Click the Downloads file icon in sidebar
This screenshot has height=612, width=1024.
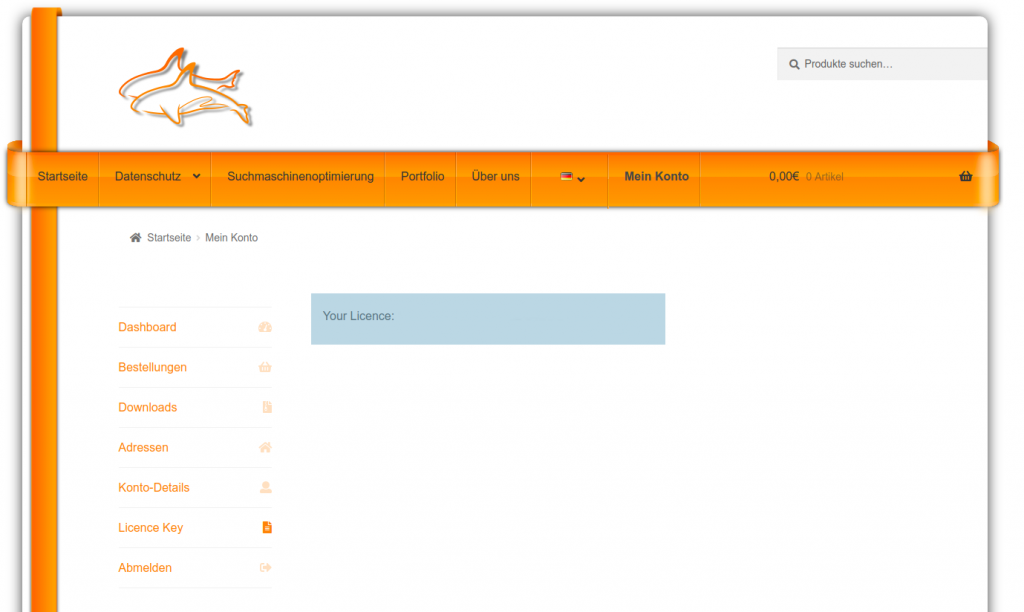click(x=266, y=407)
